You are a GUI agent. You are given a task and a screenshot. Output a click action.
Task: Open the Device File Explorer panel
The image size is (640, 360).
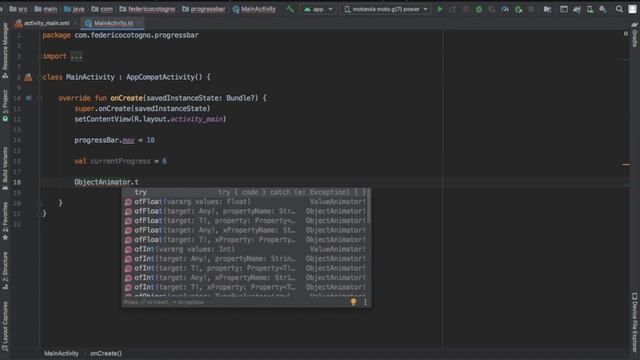pos(635,322)
